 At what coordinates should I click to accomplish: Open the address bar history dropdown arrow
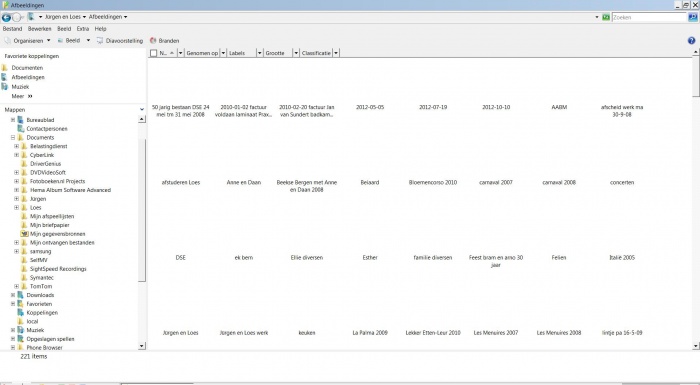pyautogui.click(x=597, y=17)
